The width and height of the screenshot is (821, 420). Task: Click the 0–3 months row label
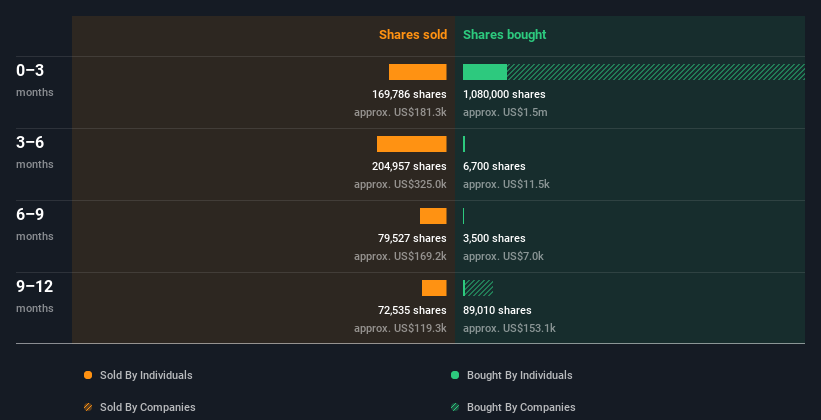click(x=35, y=80)
